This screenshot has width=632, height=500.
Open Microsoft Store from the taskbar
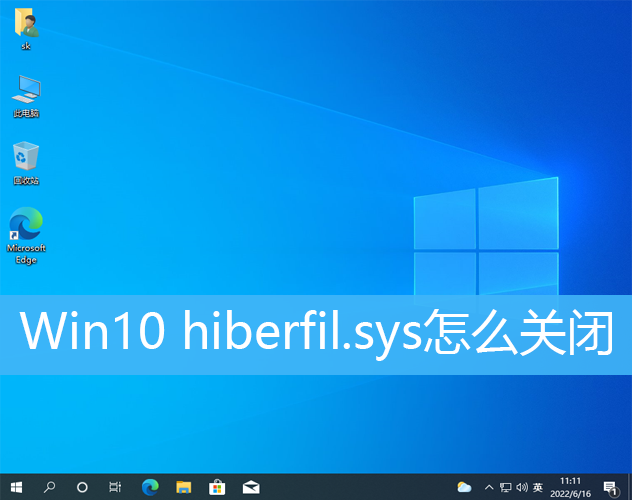[217, 487]
